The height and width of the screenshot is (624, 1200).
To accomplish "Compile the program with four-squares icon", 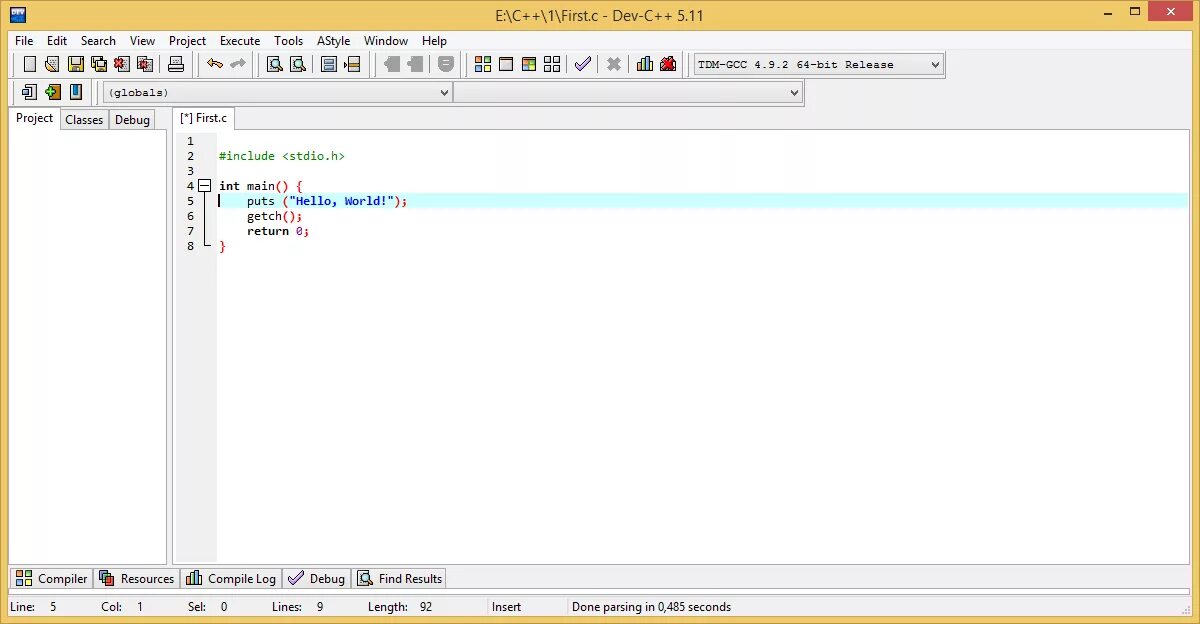I will pyautogui.click(x=483, y=64).
